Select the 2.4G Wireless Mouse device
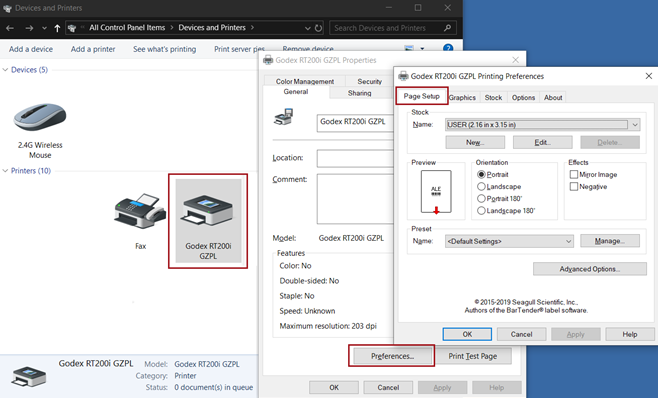 [x=40, y=118]
